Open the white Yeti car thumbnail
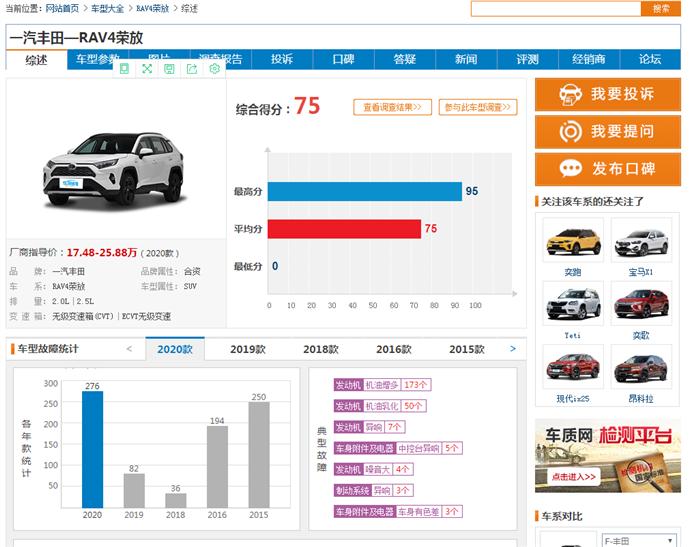This screenshot has width=700, height=547. 573,303
